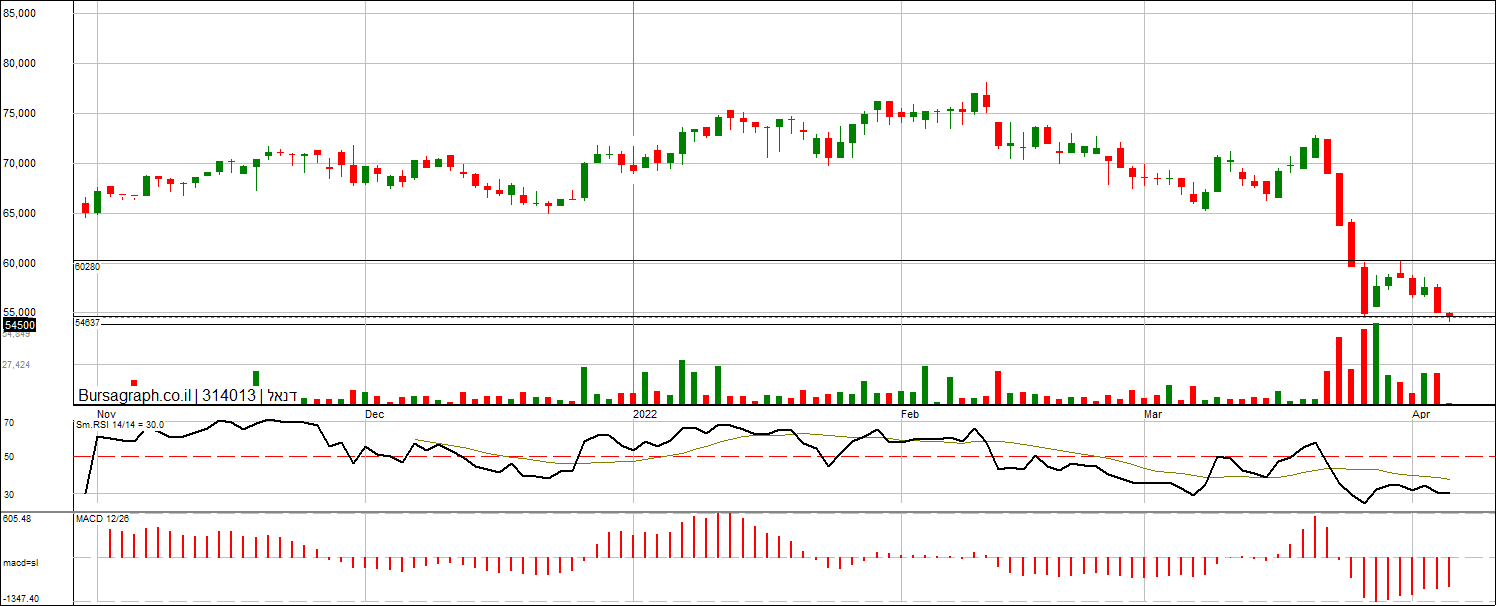
Task: Select the 65,000 price axis label
Action: click(20, 213)
